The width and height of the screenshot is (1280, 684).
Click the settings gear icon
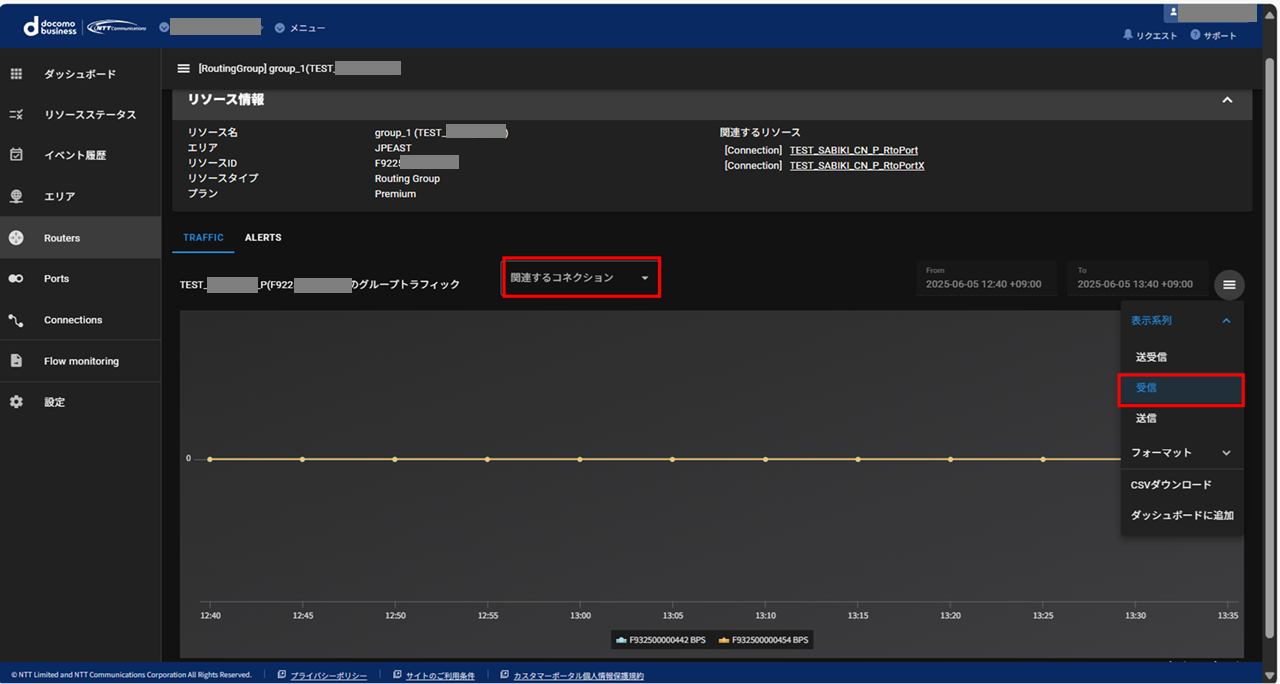(16, 402)
